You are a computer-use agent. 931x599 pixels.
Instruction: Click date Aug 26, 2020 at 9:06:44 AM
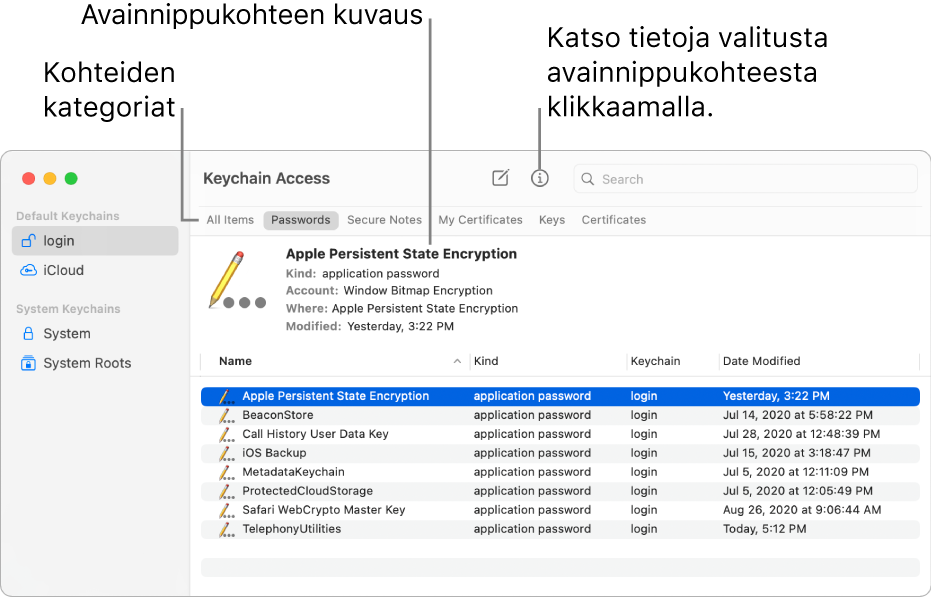click(x=802, y=510)
